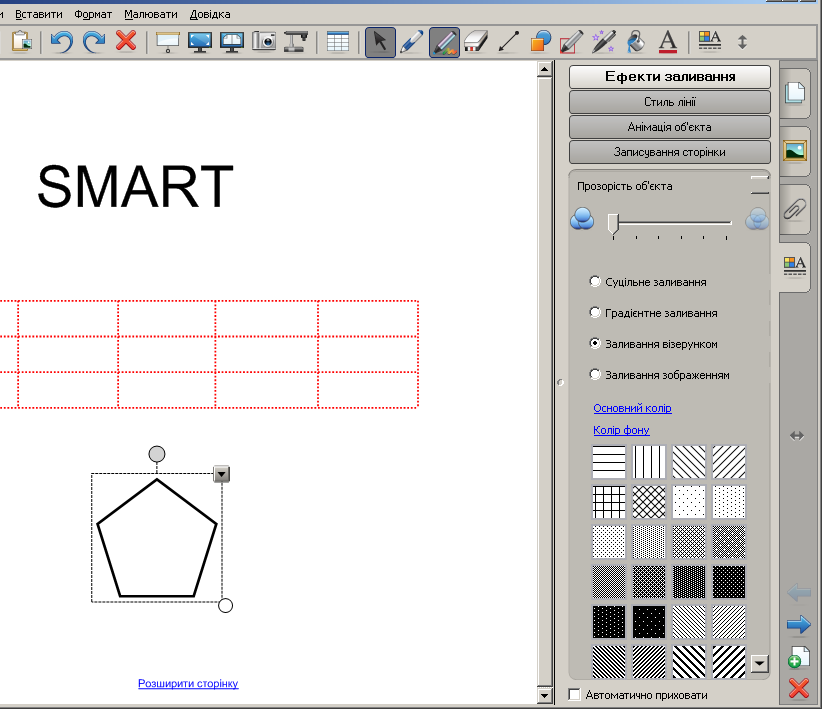Move sidebar to the other side

point(797,436)
